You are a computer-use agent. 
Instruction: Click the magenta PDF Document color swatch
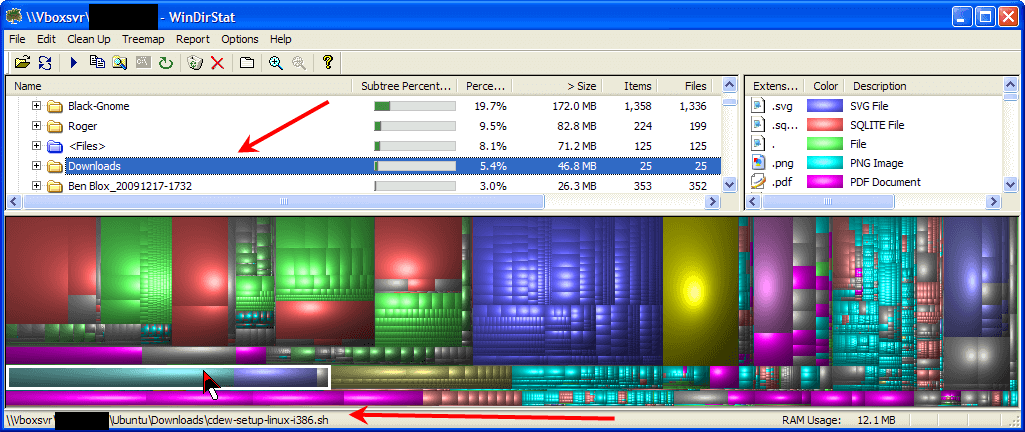[x=825, y=182]
